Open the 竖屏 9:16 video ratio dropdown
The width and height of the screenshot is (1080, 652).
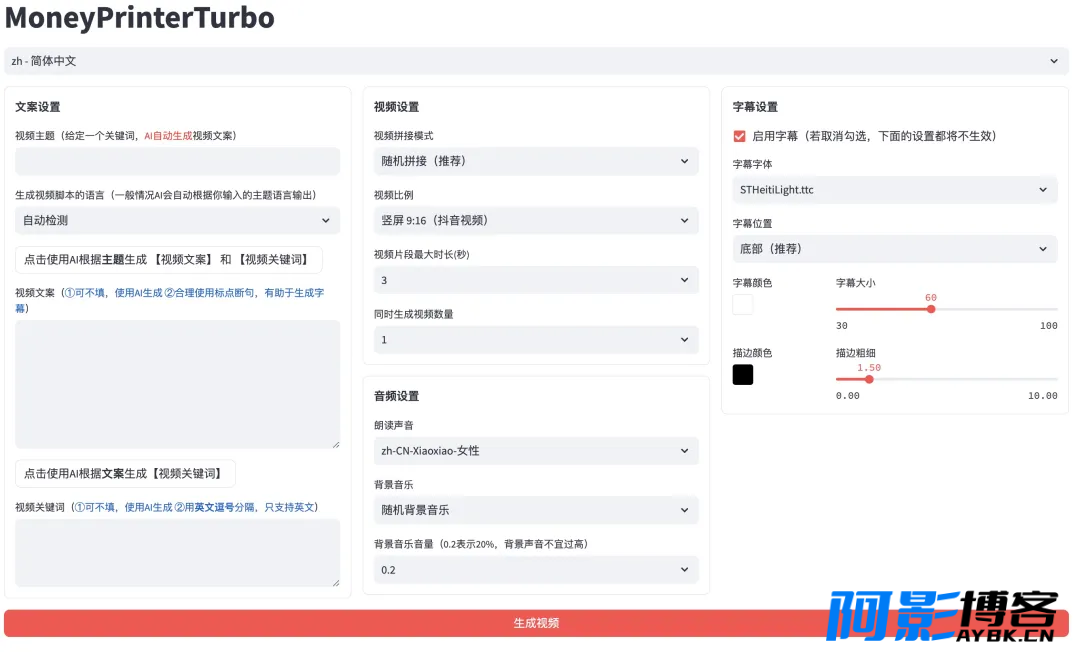tap(536, 220)
